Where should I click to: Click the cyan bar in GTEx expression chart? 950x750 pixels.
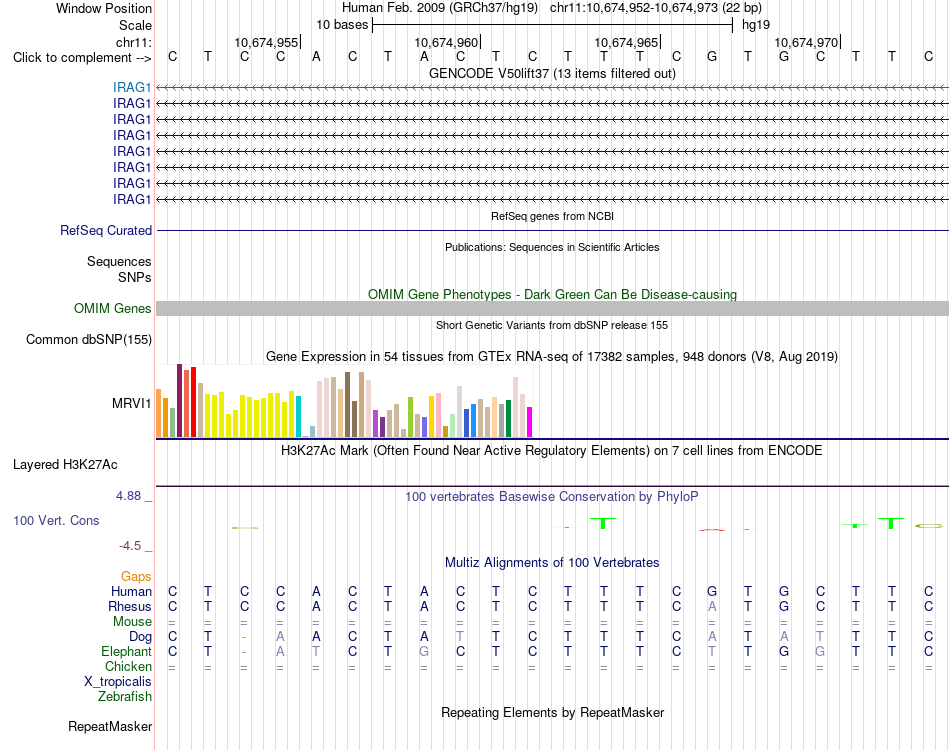298,416
